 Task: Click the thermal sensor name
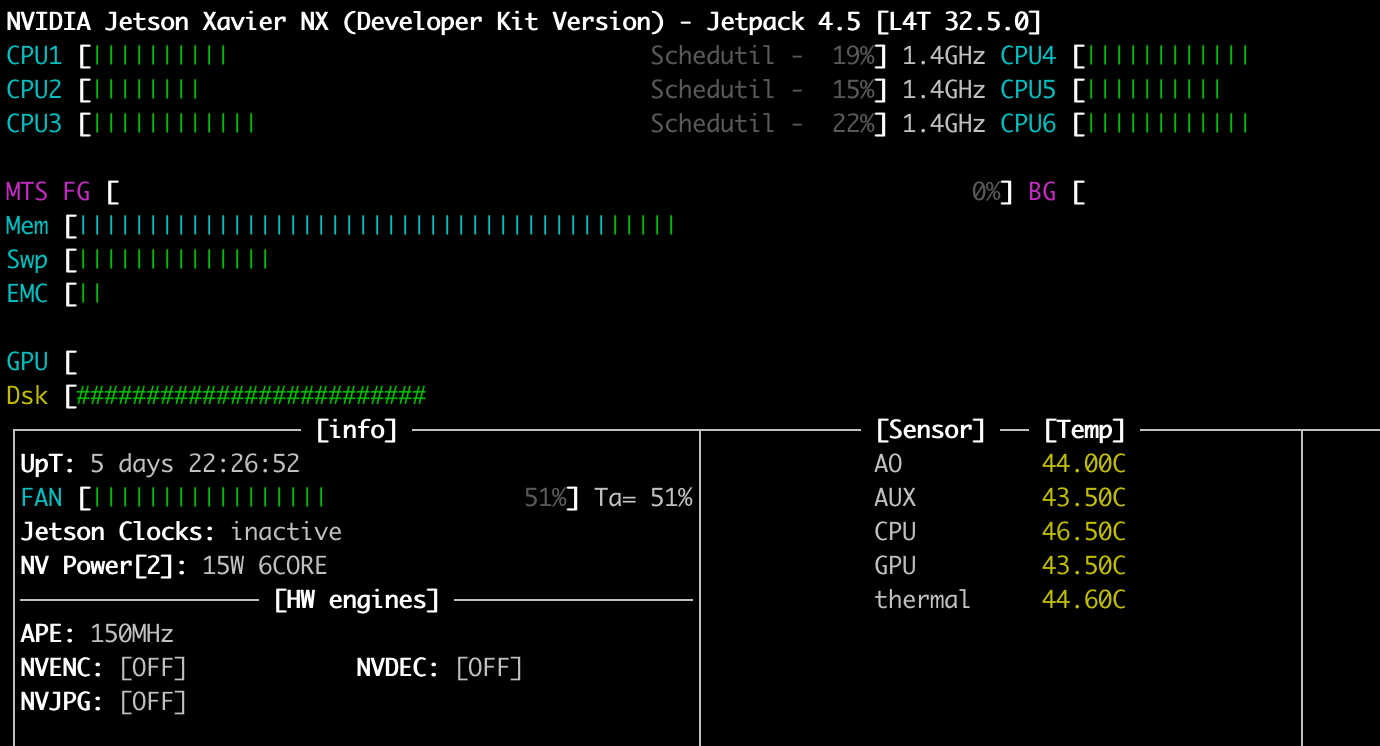(x=923, y=600)
